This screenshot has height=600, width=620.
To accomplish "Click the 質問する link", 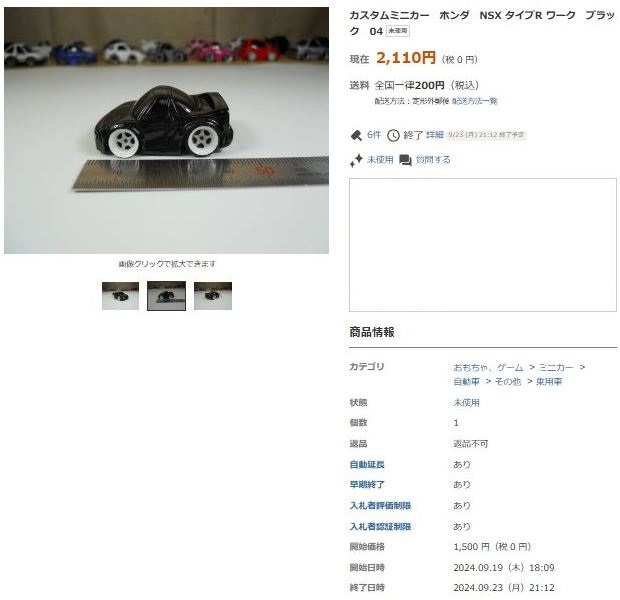I will click(x=433, y=160).
